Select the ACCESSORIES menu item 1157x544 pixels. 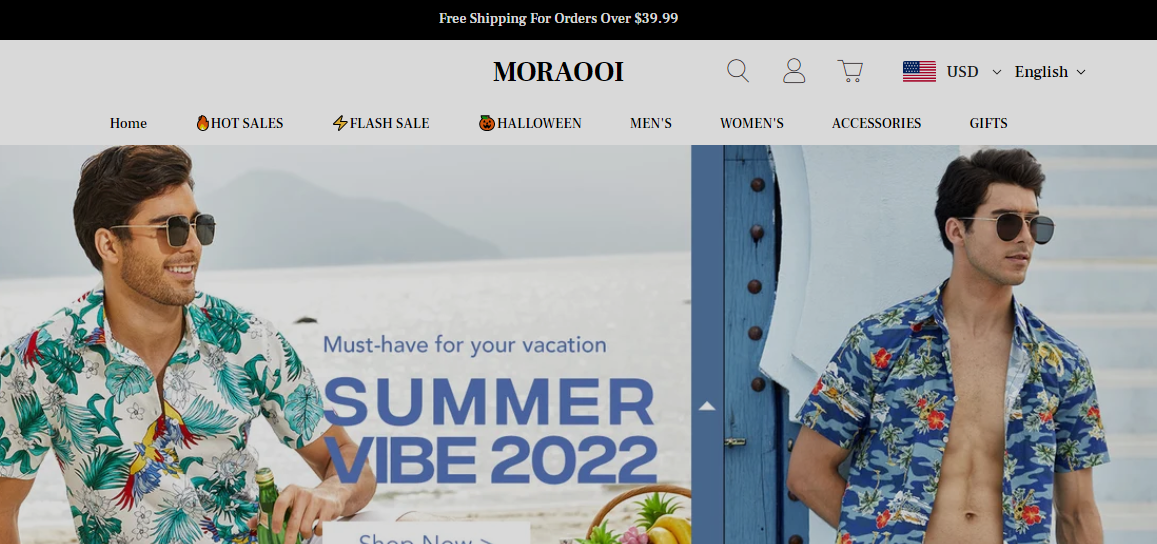tap(877, 123)
